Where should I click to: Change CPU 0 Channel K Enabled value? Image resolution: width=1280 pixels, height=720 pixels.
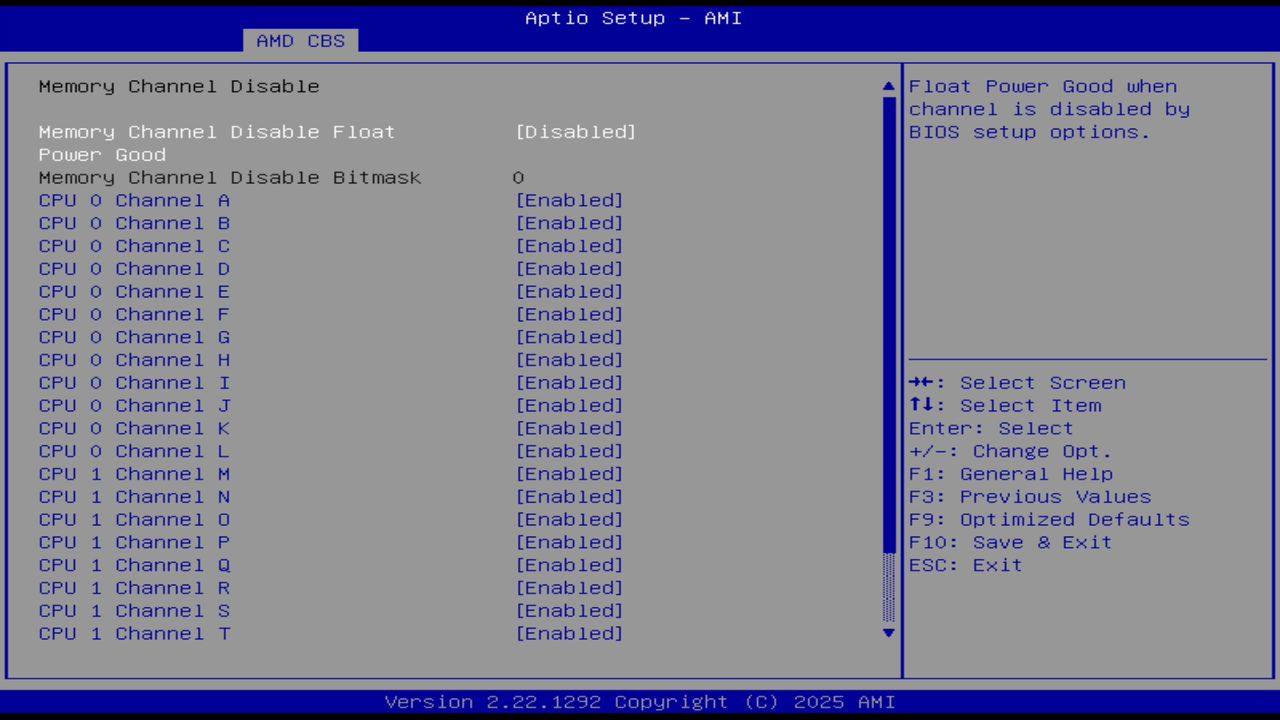point(569,428)
